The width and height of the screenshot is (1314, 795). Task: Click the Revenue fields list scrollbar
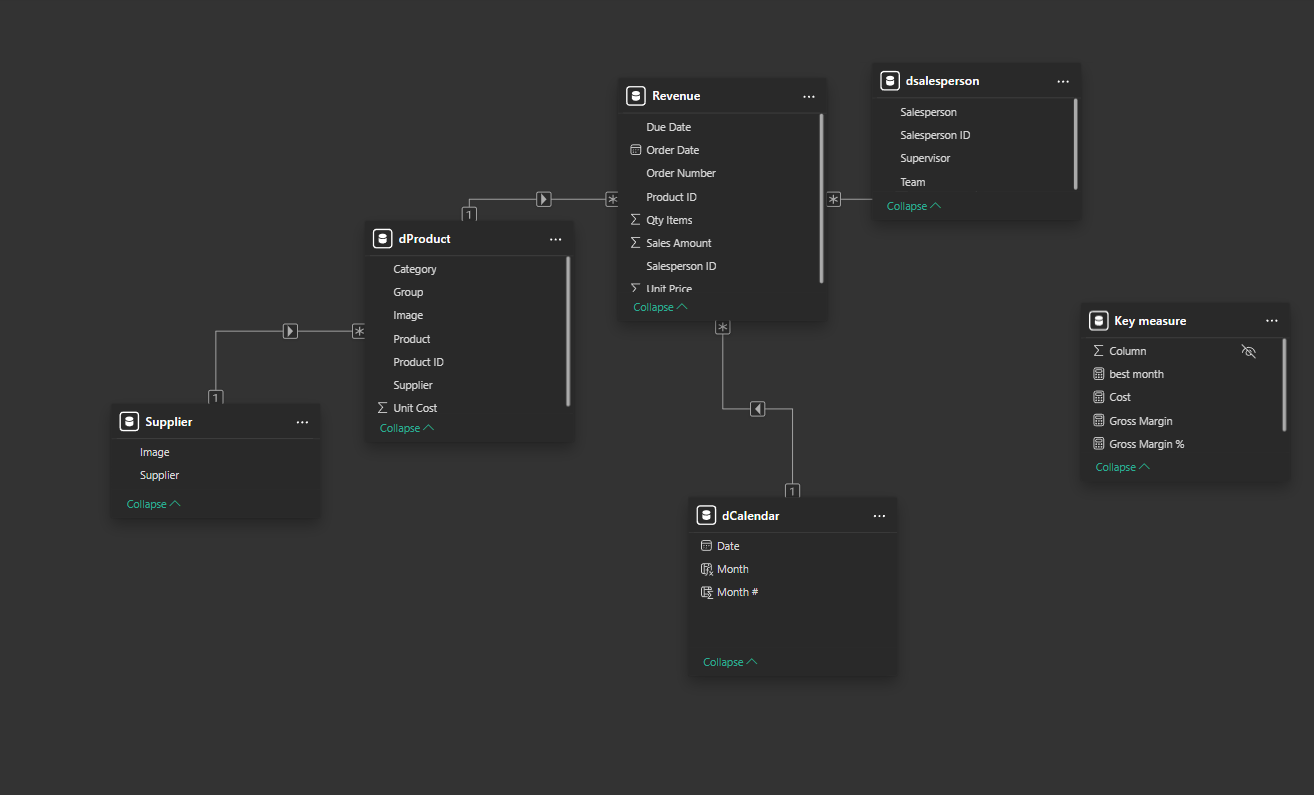pos(820,195)
